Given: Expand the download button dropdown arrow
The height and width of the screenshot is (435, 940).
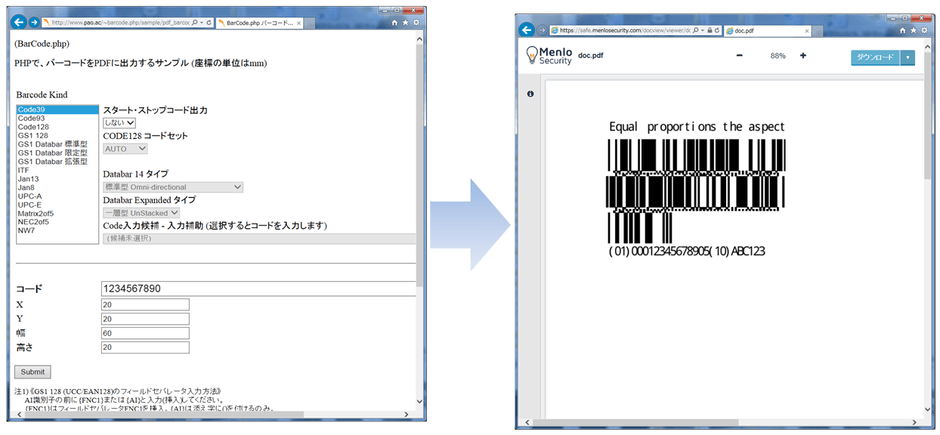Looking at the screenshot, I should [x=908, y=57].
